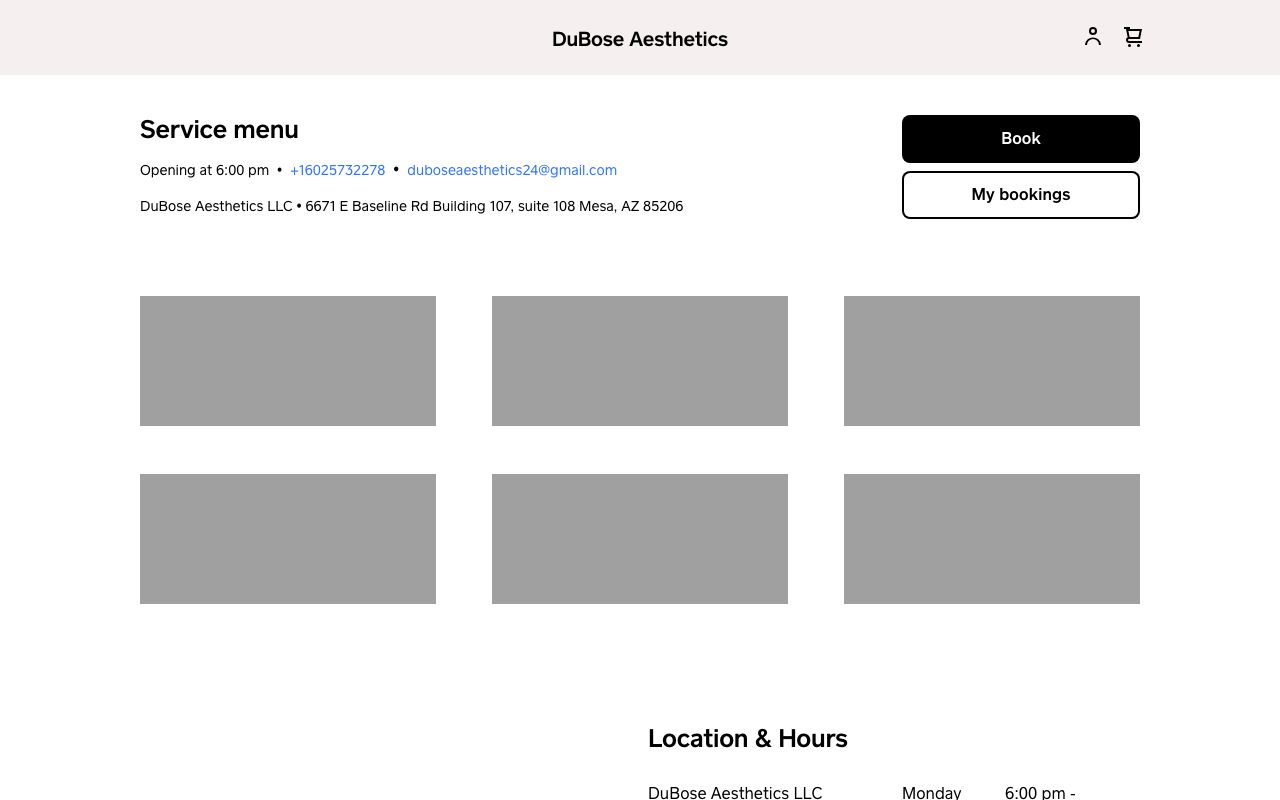Click the duboseaesthetics24@gmail.com email link
Viewport: 1280px width, 800px height.
pos(511,170)
